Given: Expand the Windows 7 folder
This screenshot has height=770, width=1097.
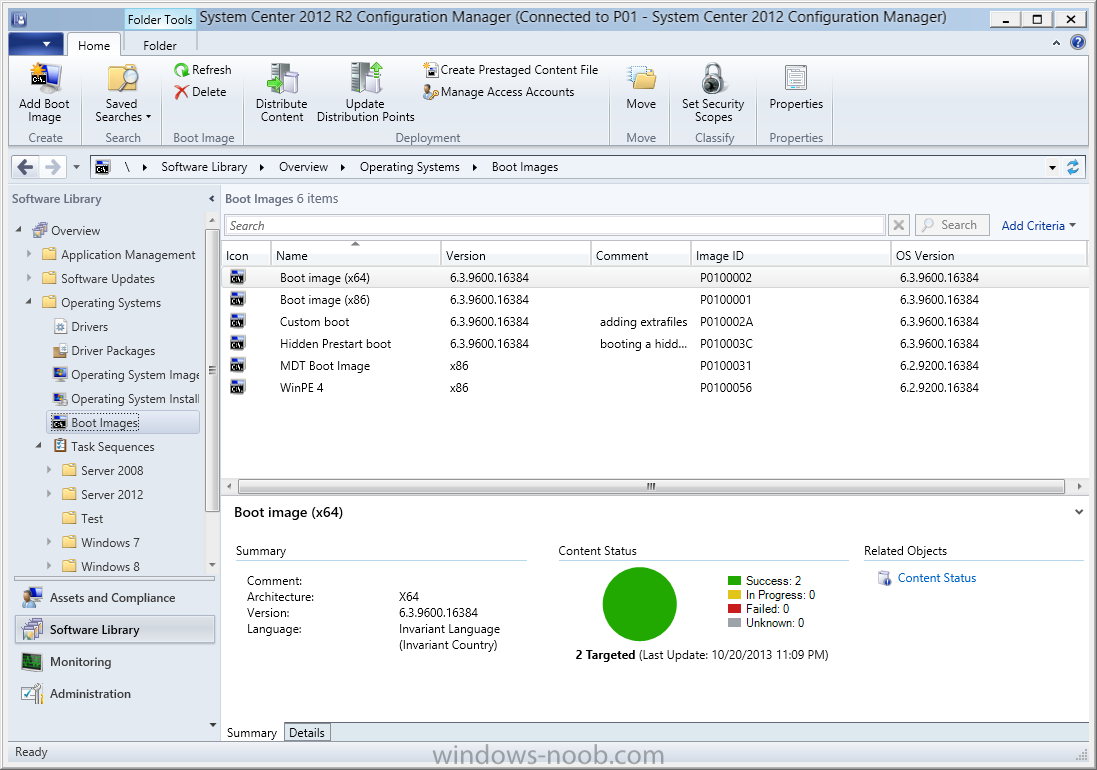Looking at the screenshot, I should click(49, 541).
